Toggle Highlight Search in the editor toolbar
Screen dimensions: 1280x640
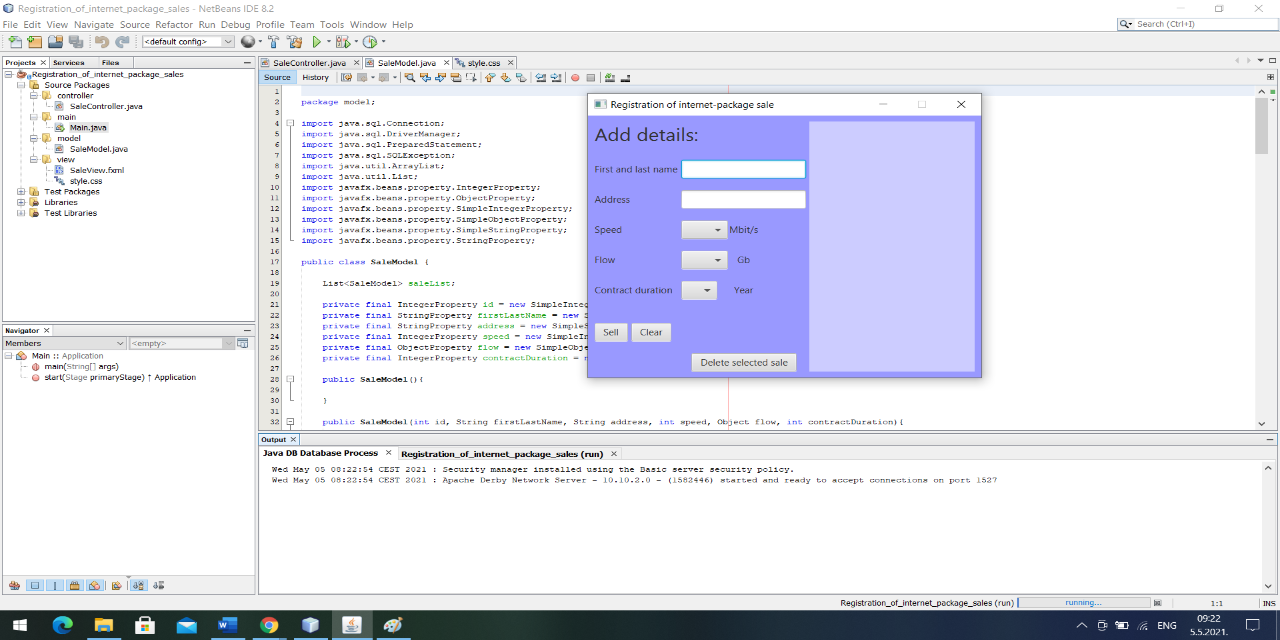coord(458,77)
